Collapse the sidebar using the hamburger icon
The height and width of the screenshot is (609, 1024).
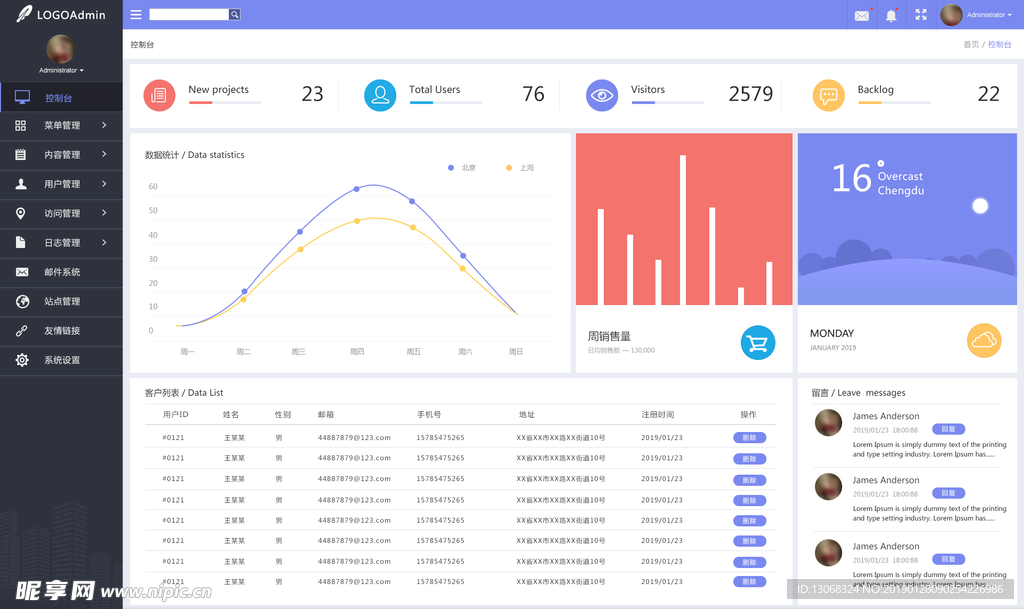click(135, 14)
